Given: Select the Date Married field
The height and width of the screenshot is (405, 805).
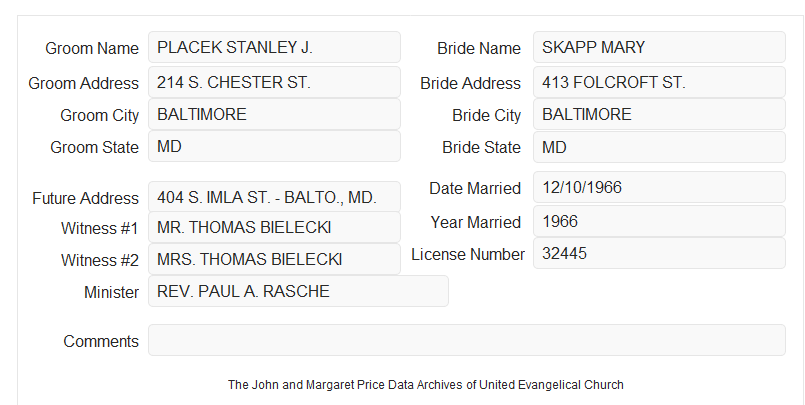Looking at the screenshot, I should tap(659, 187).
